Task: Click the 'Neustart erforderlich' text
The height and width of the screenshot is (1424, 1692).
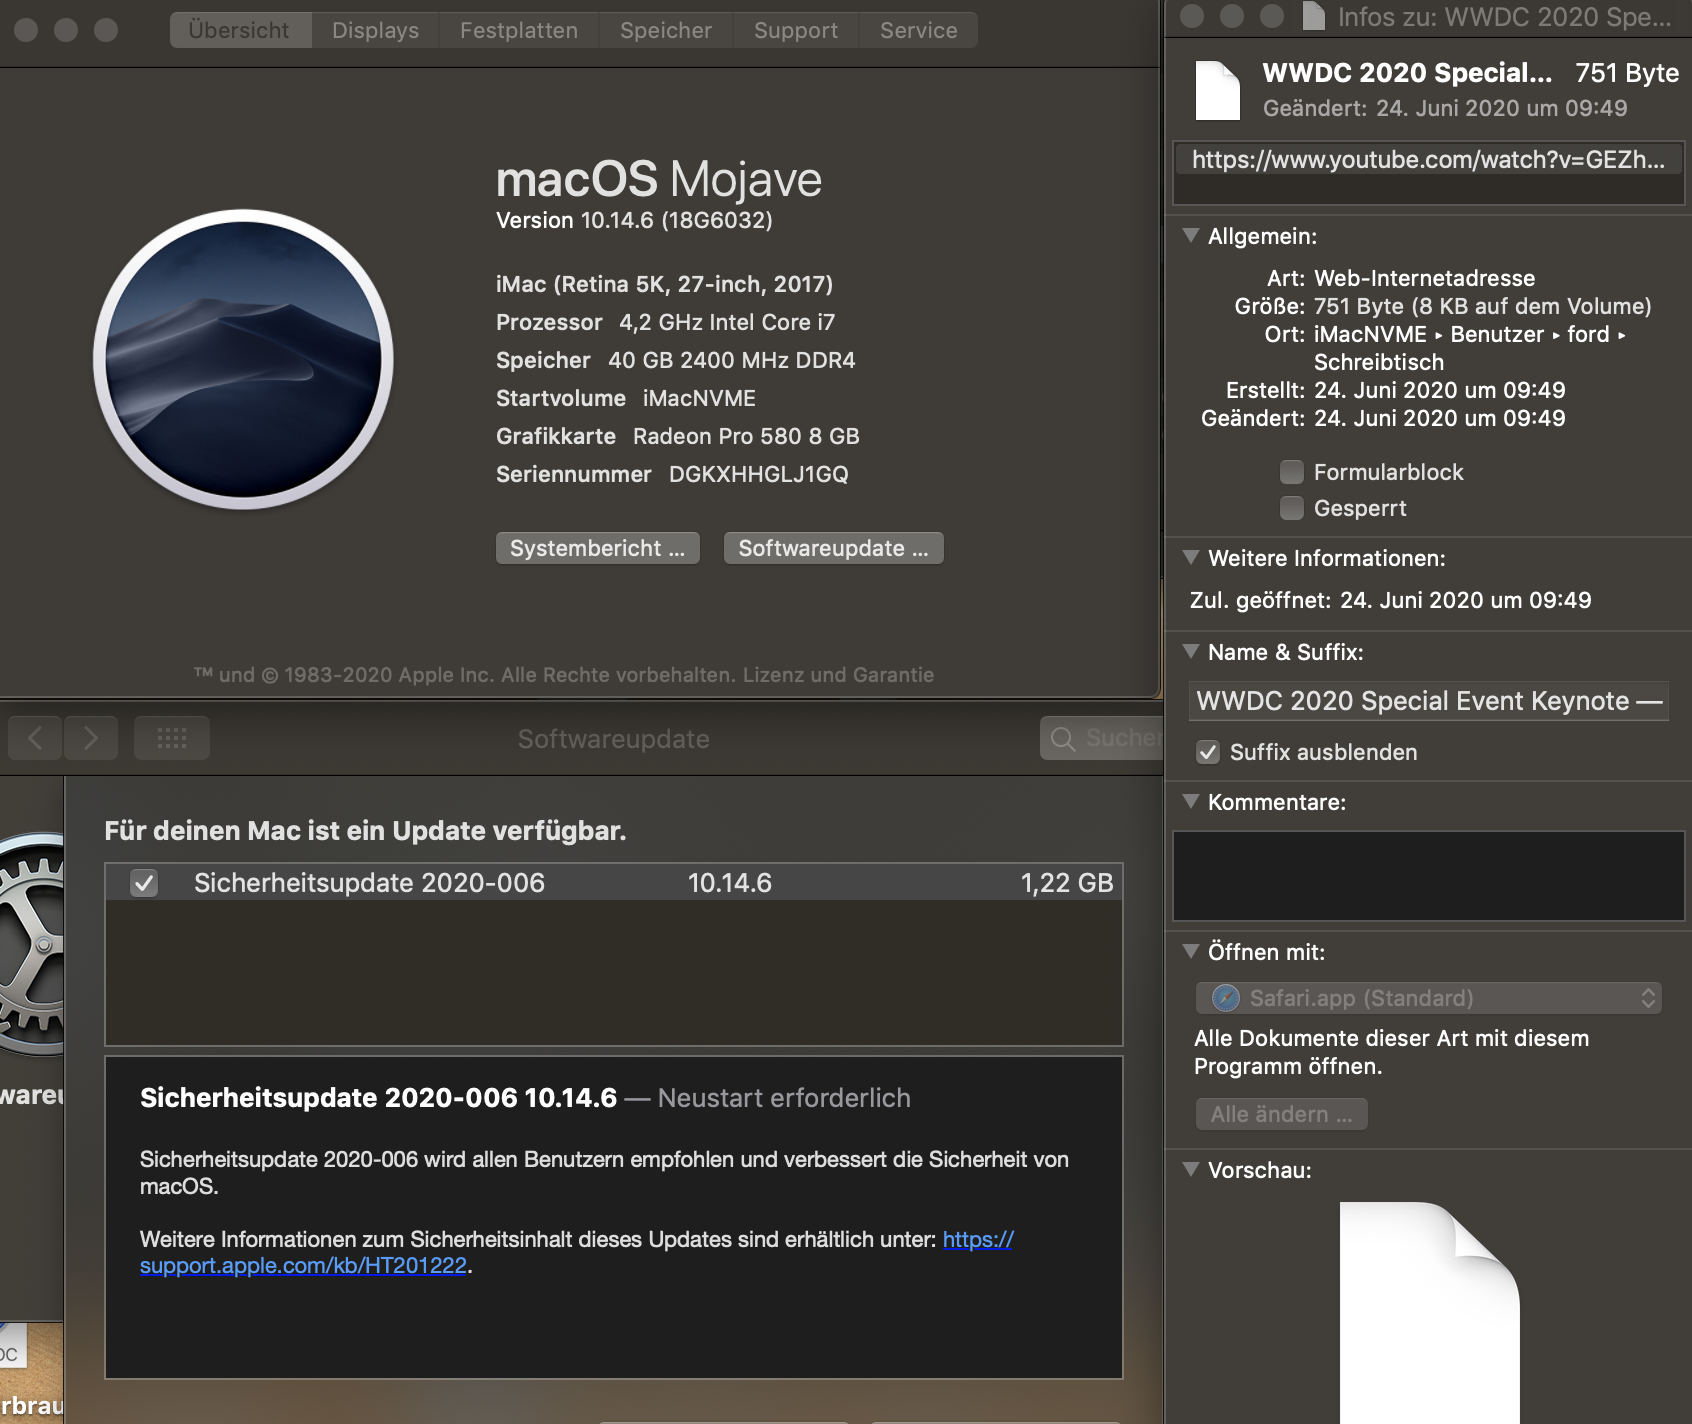Action: pyautogui.click(x=785, y=1098)
